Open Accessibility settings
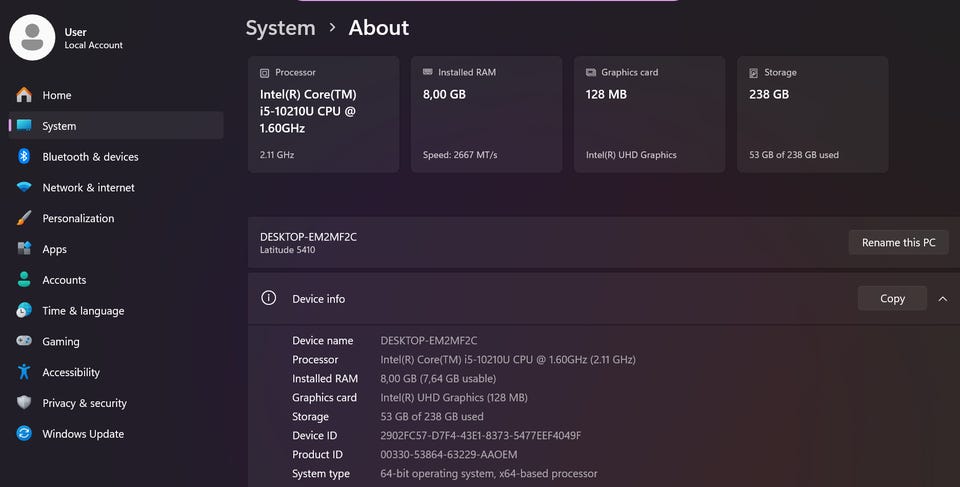 tap(116, 372)
